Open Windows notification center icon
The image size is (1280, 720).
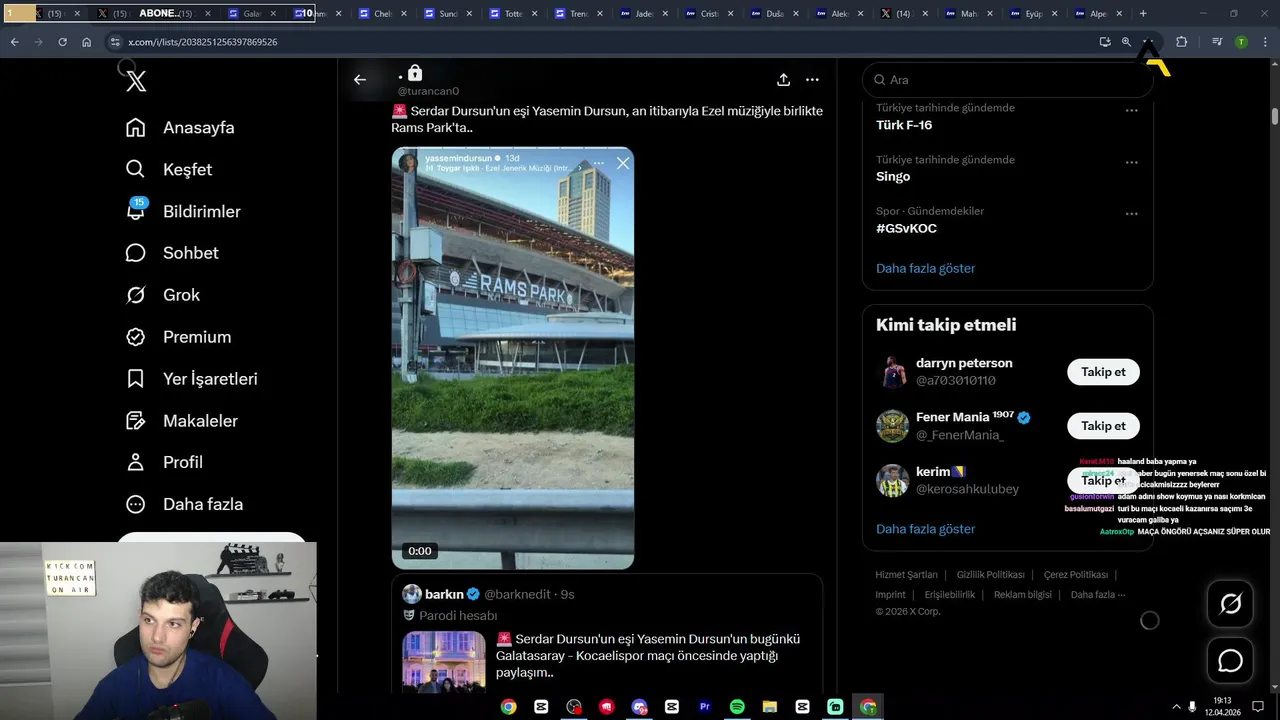pos(1258,706)
